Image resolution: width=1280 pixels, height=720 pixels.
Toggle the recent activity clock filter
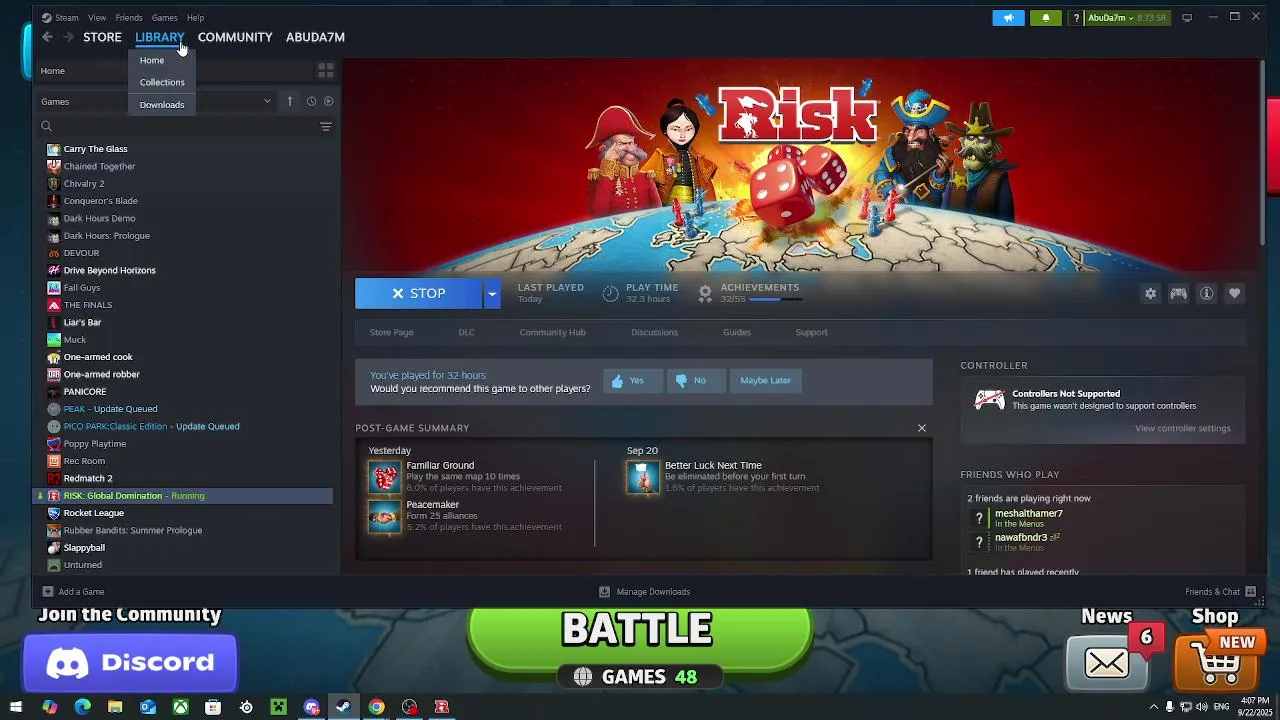311,101
